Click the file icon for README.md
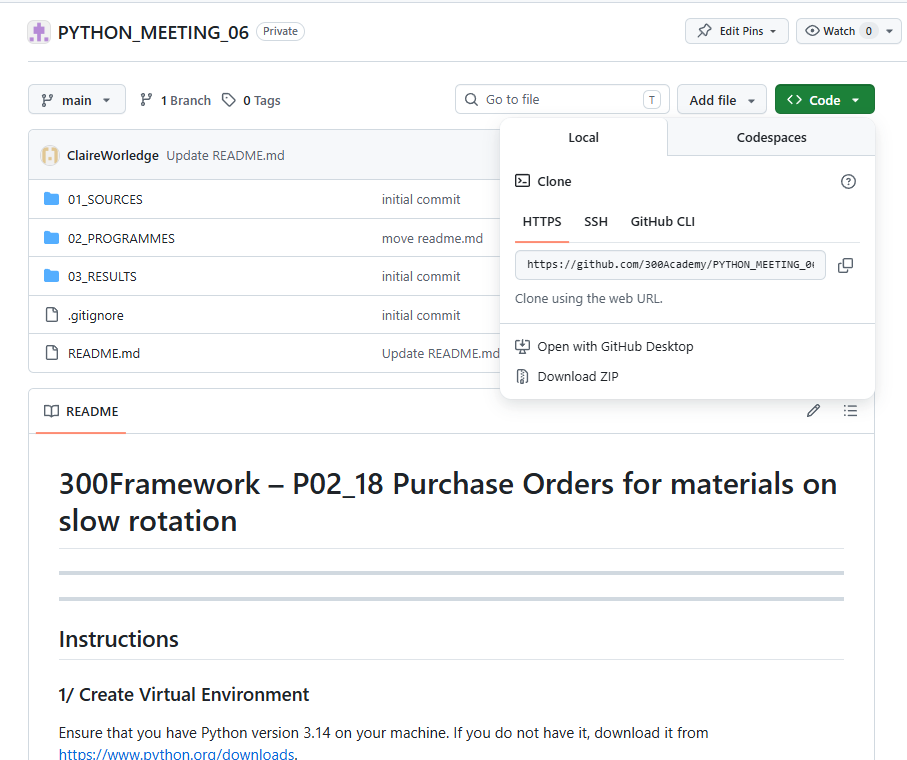 tap(51, 353)
